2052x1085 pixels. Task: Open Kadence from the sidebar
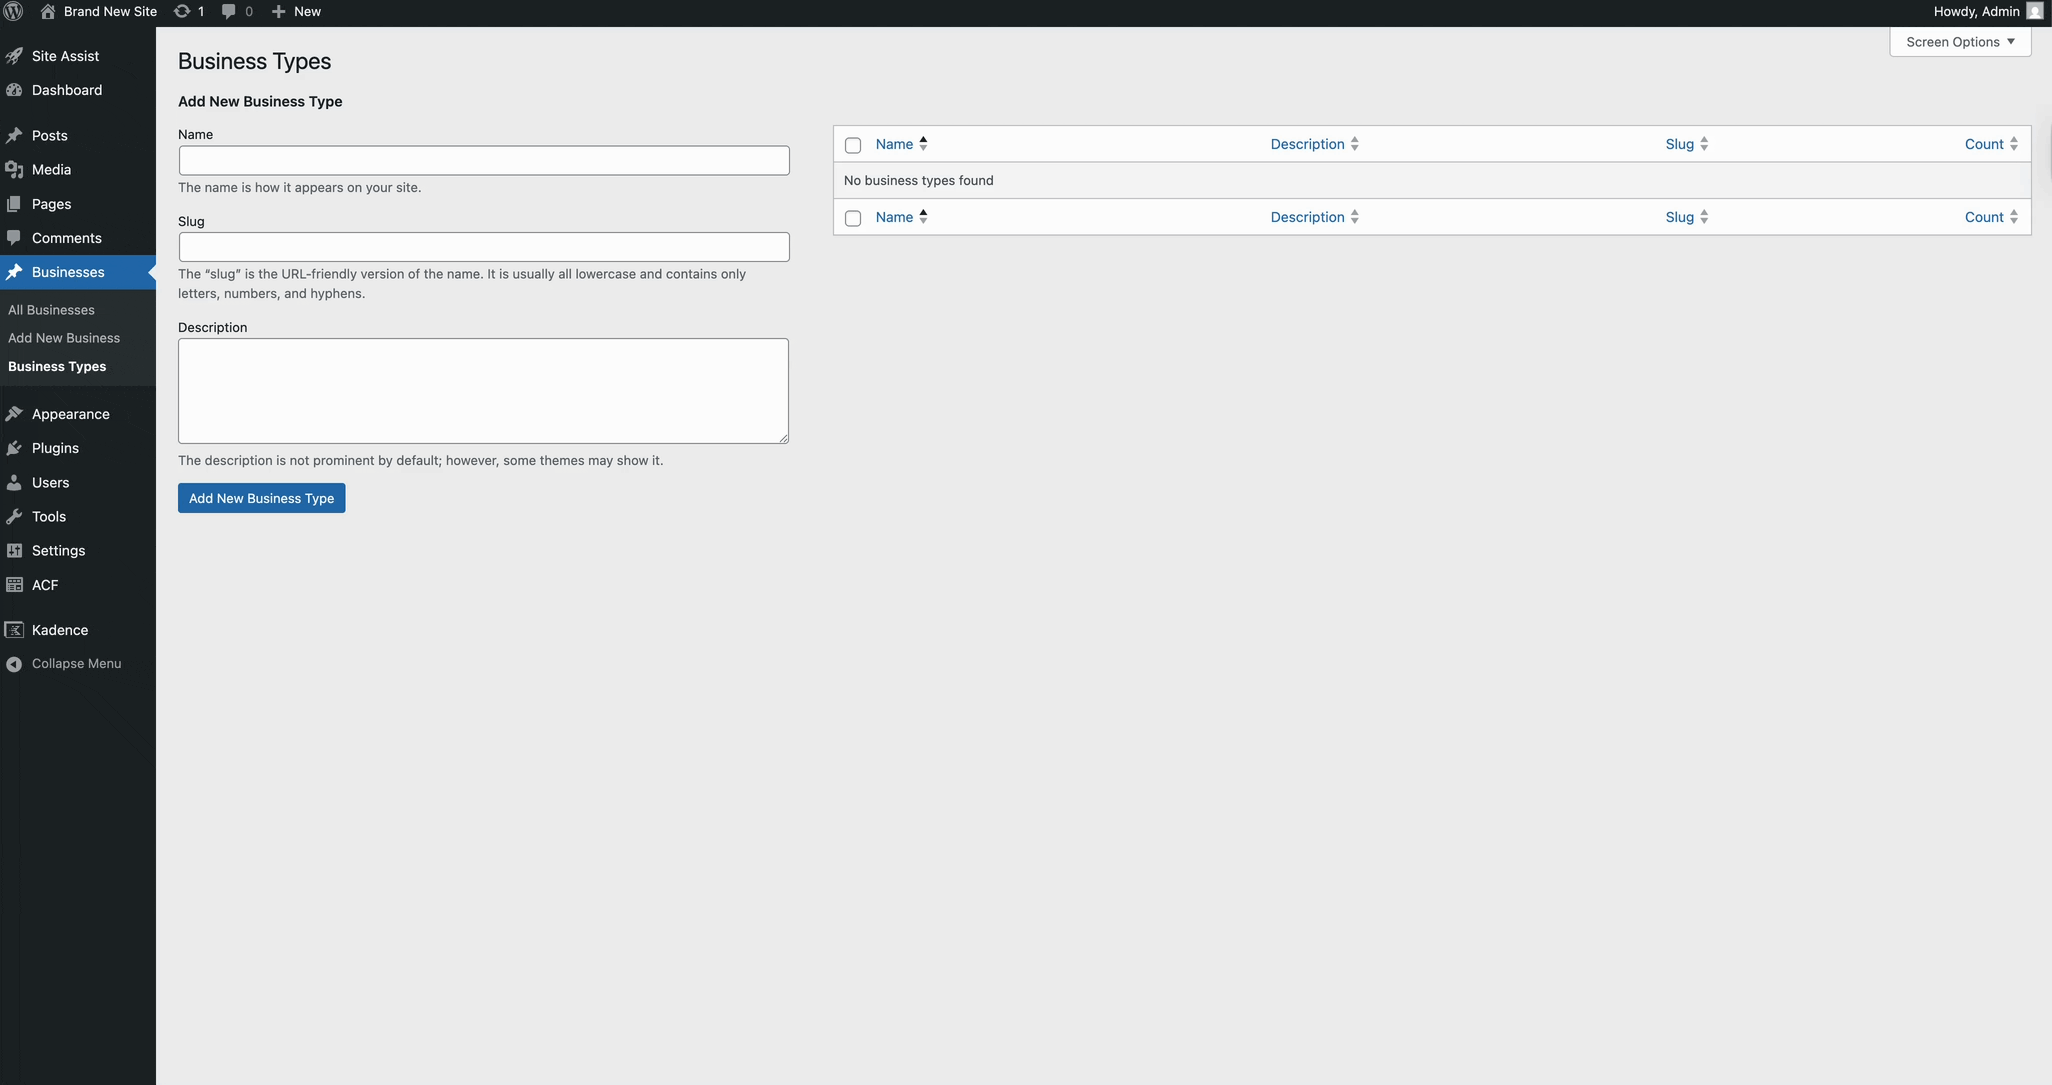tap(61, 629)
